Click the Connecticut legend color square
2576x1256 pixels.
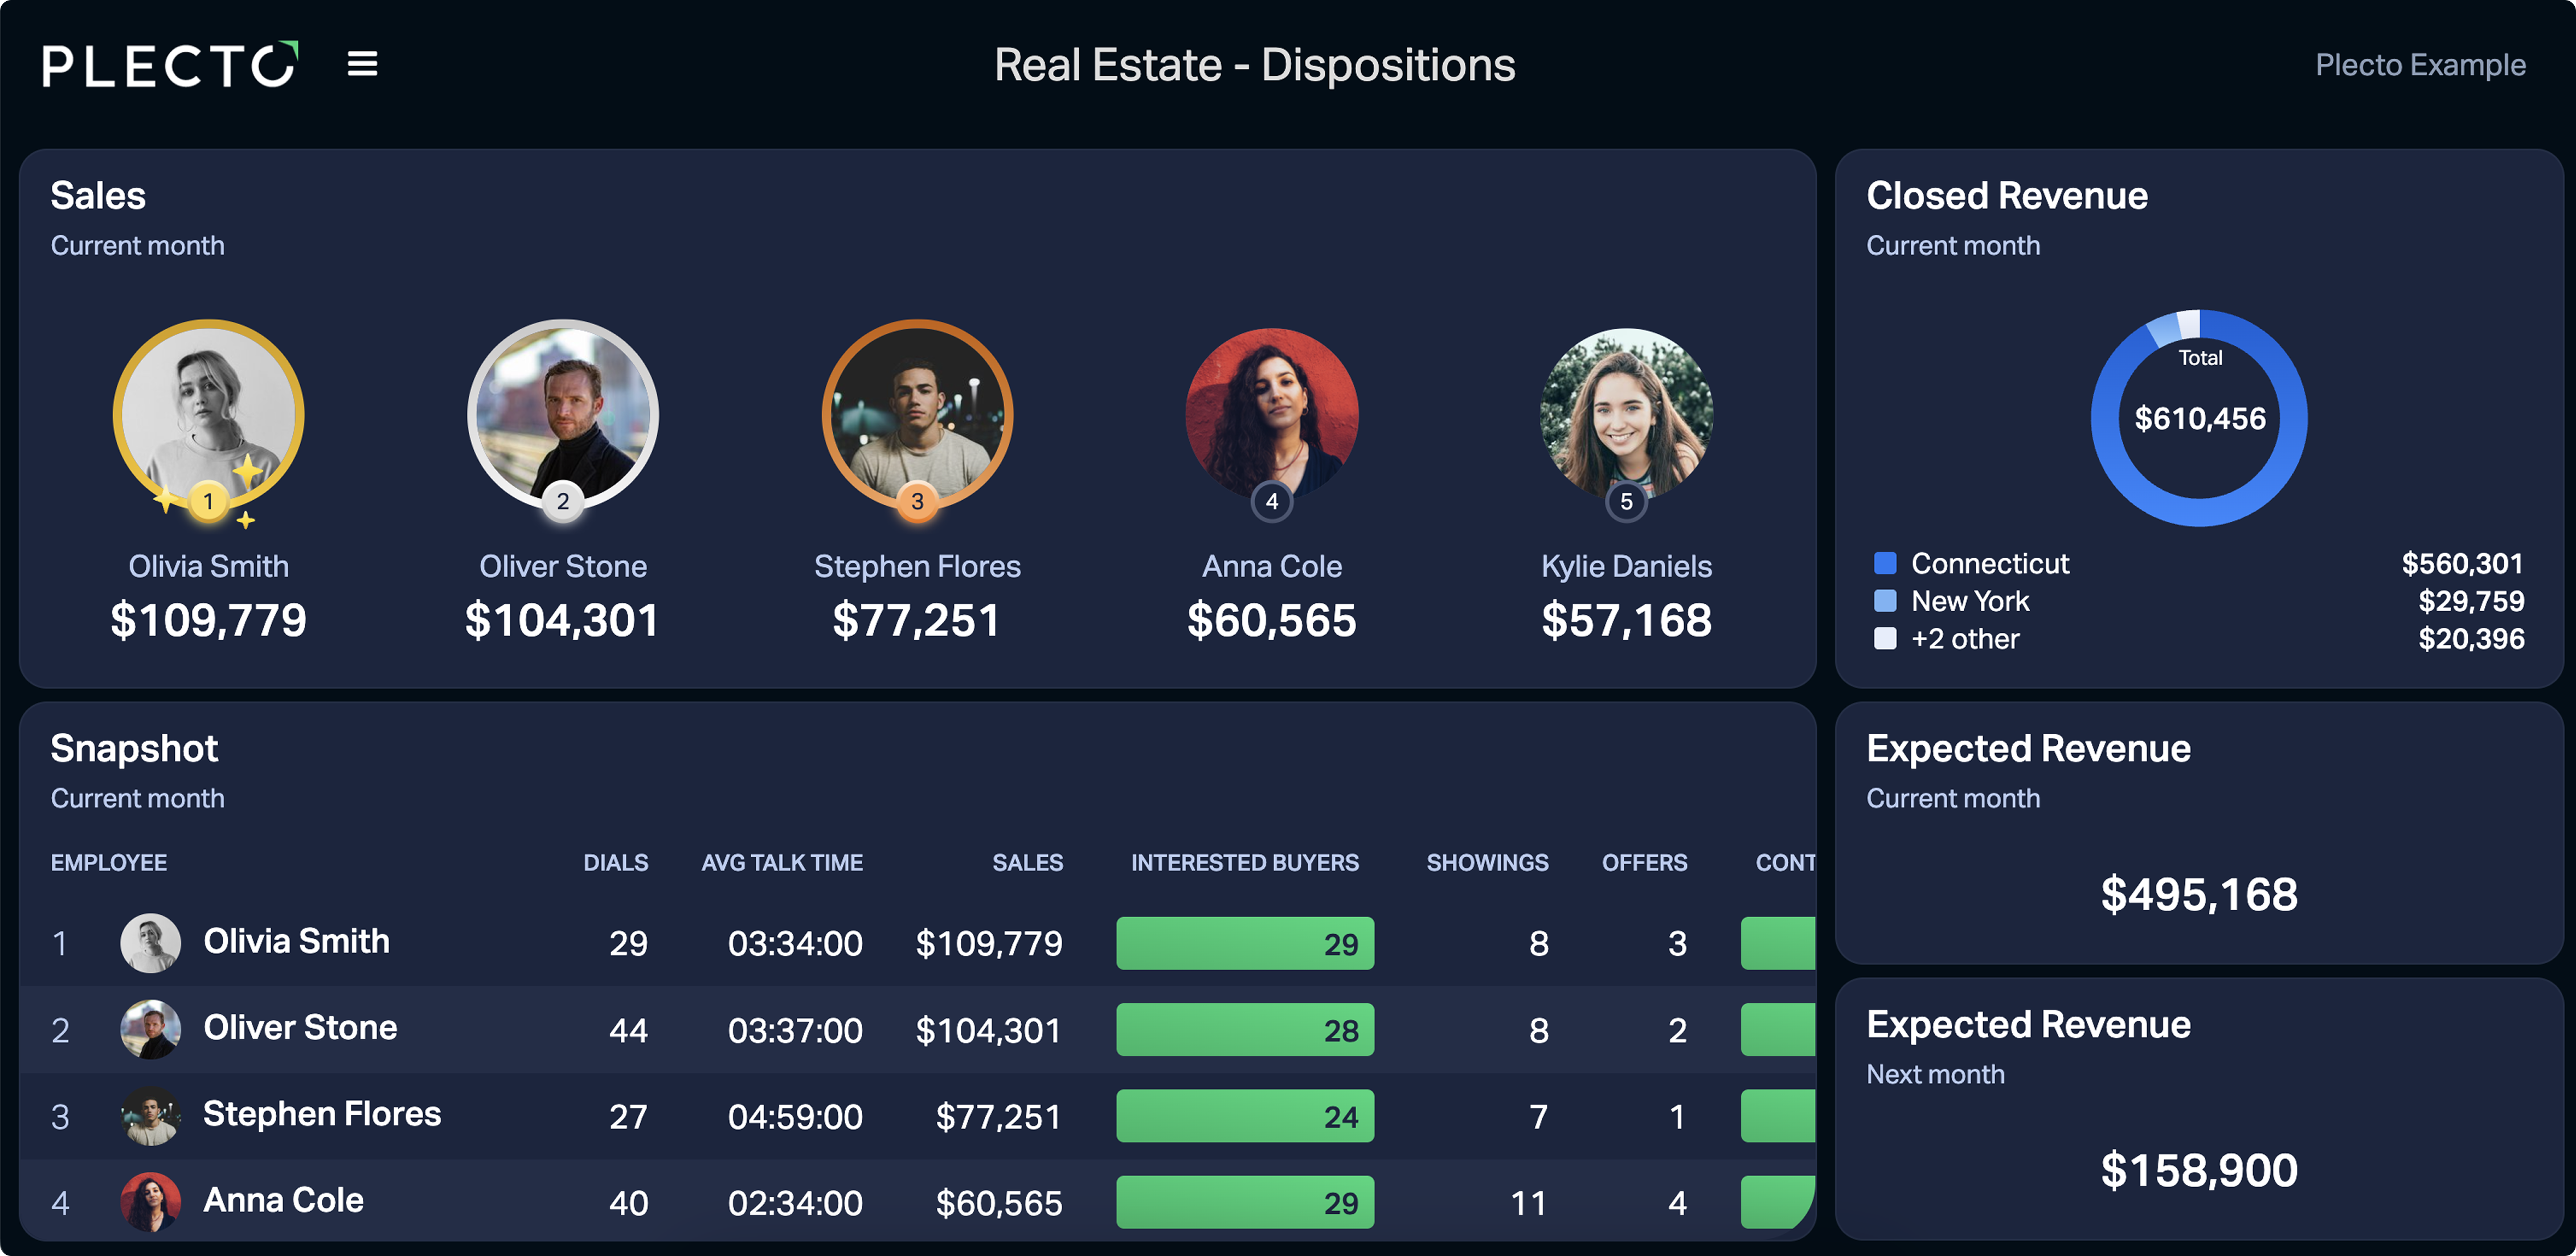tap(1885, 563)
